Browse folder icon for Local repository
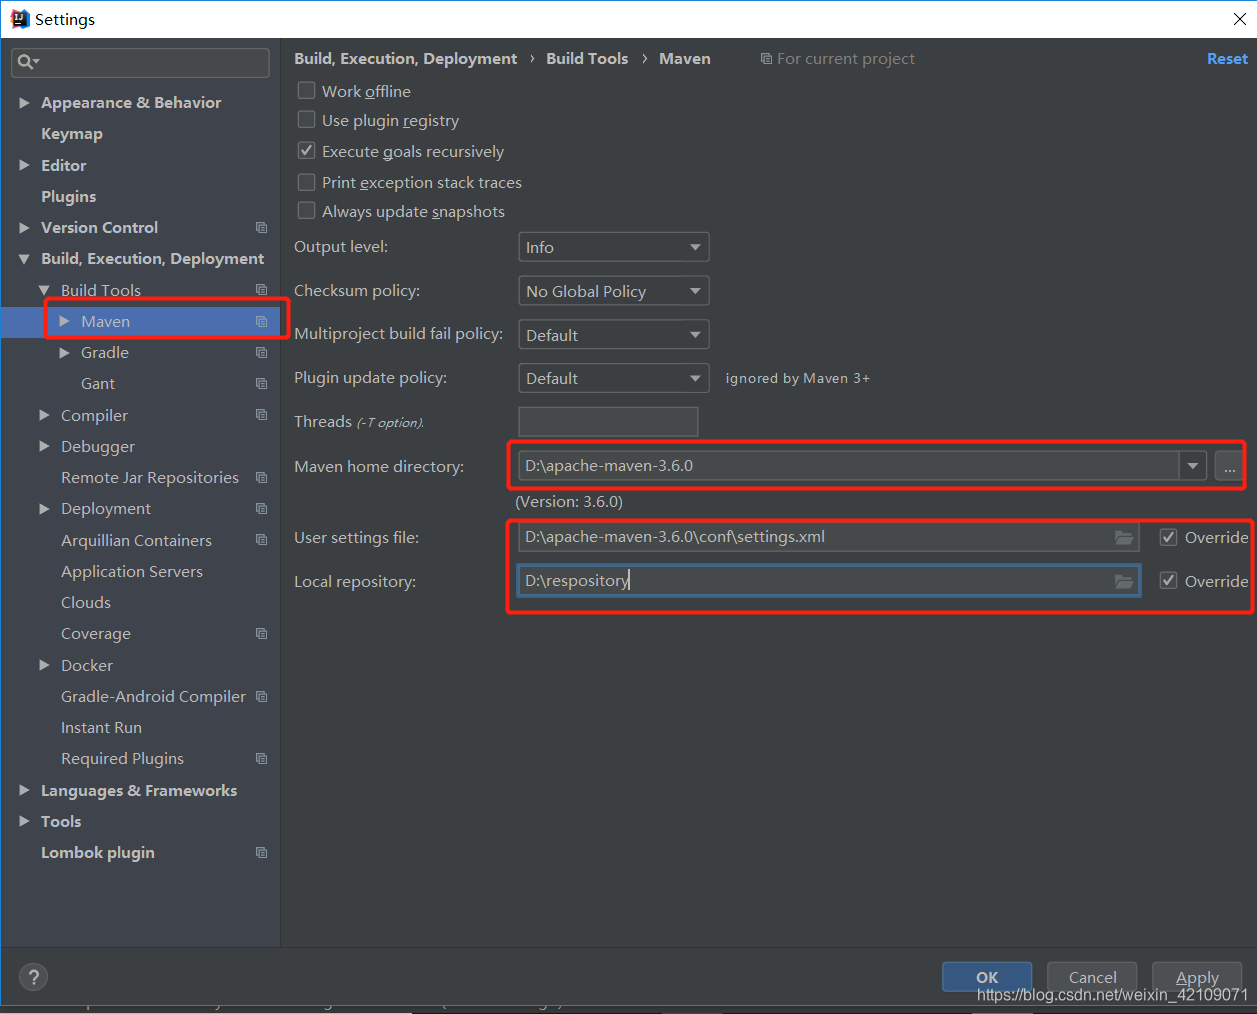Viewport: 1257px width, 1014px height. 1124,581
